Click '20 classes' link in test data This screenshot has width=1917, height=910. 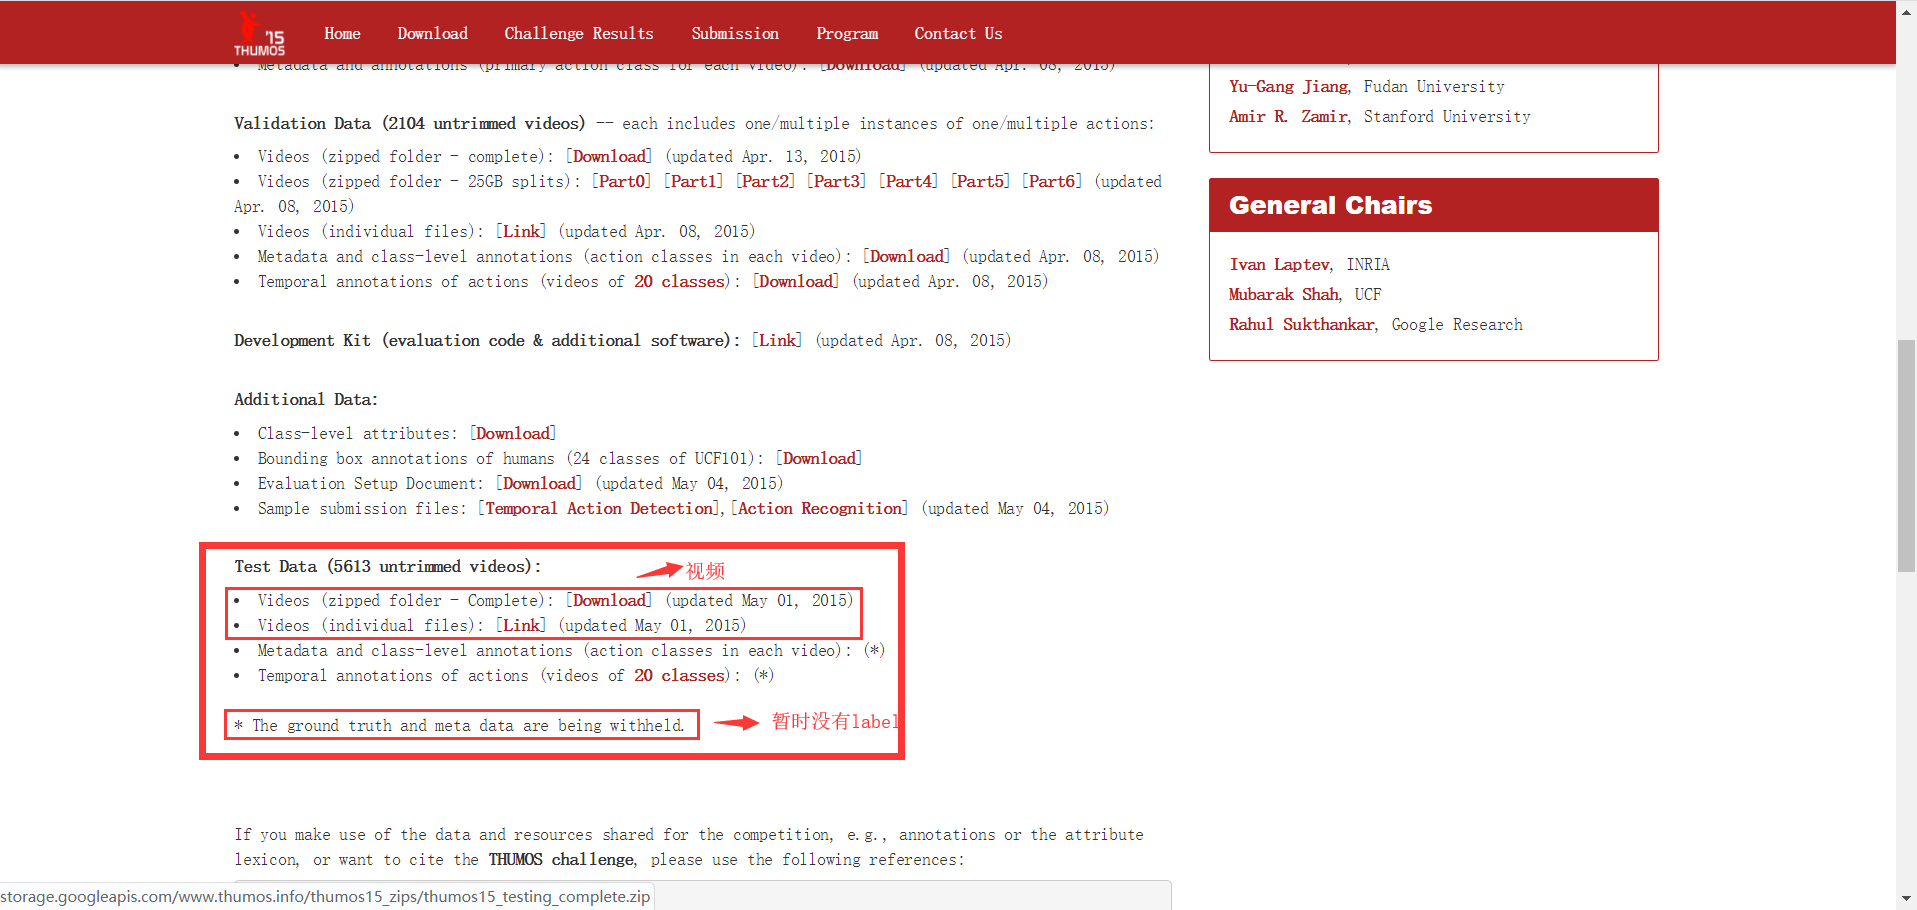coord(678,676)
